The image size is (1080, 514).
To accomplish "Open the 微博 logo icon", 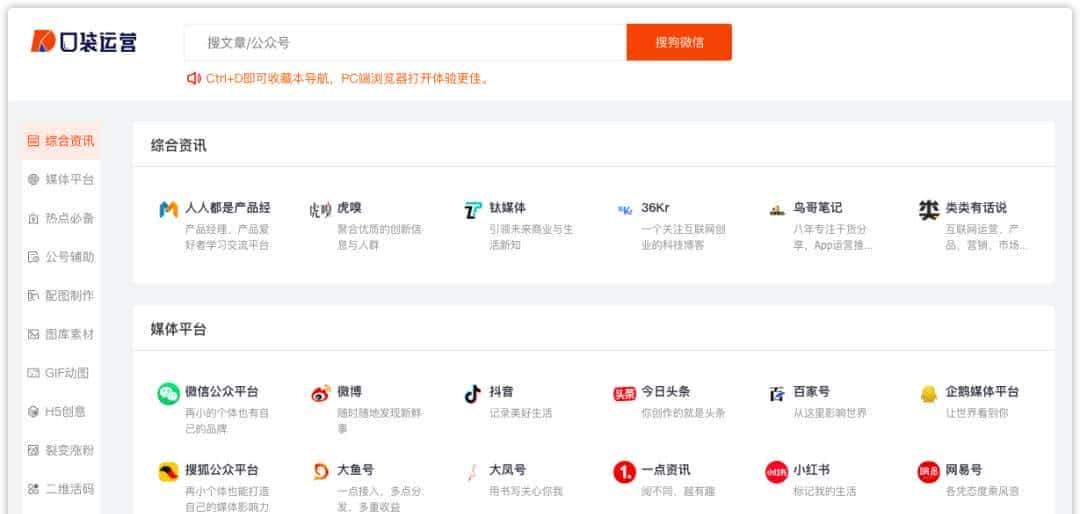I will click(x=320, y=393).
